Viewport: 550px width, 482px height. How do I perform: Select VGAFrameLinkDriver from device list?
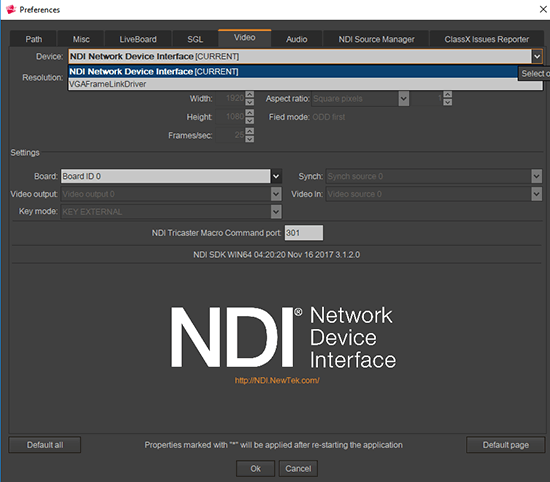click(x=305, y=84)
